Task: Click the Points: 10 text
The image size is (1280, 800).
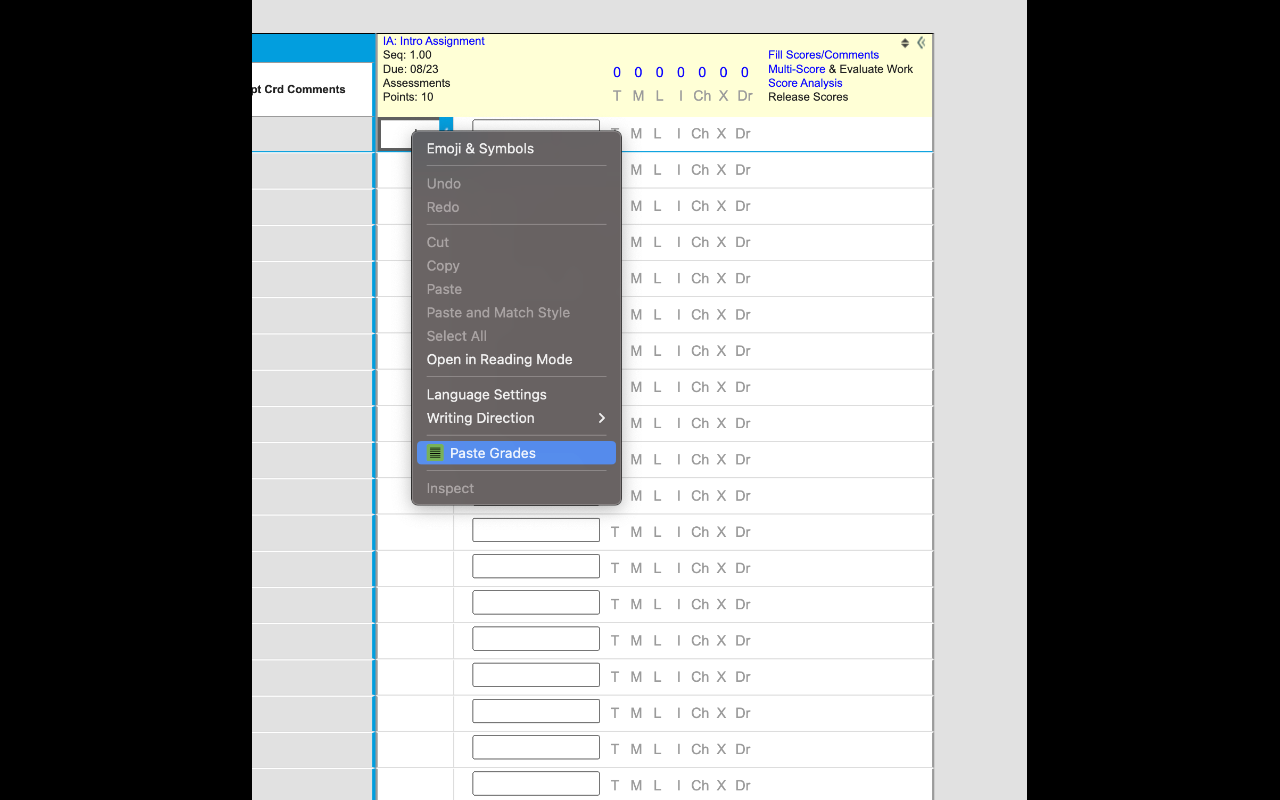Action: click(408, 97)
